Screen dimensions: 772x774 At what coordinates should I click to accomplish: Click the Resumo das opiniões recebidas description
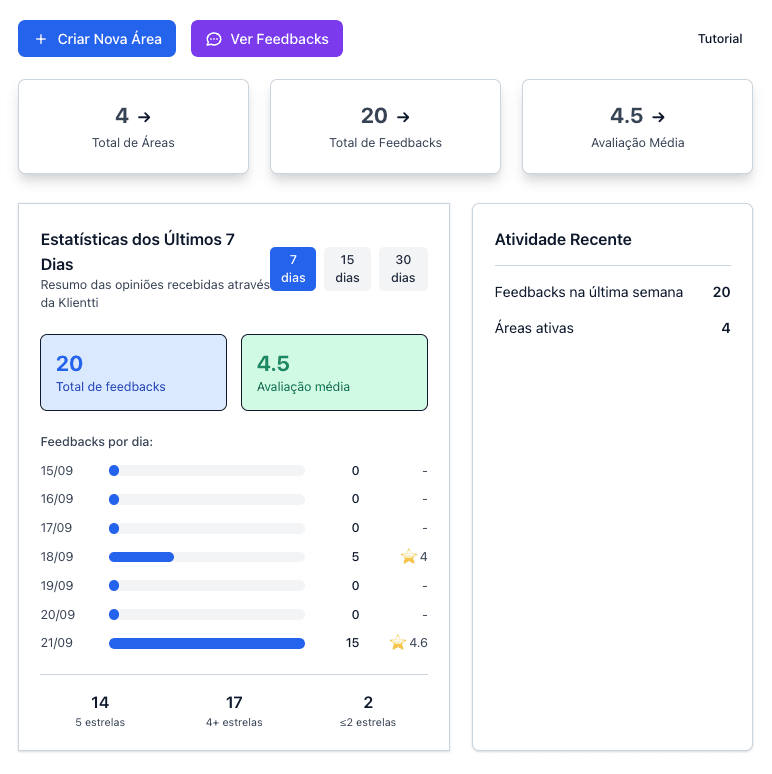point(155,294)
